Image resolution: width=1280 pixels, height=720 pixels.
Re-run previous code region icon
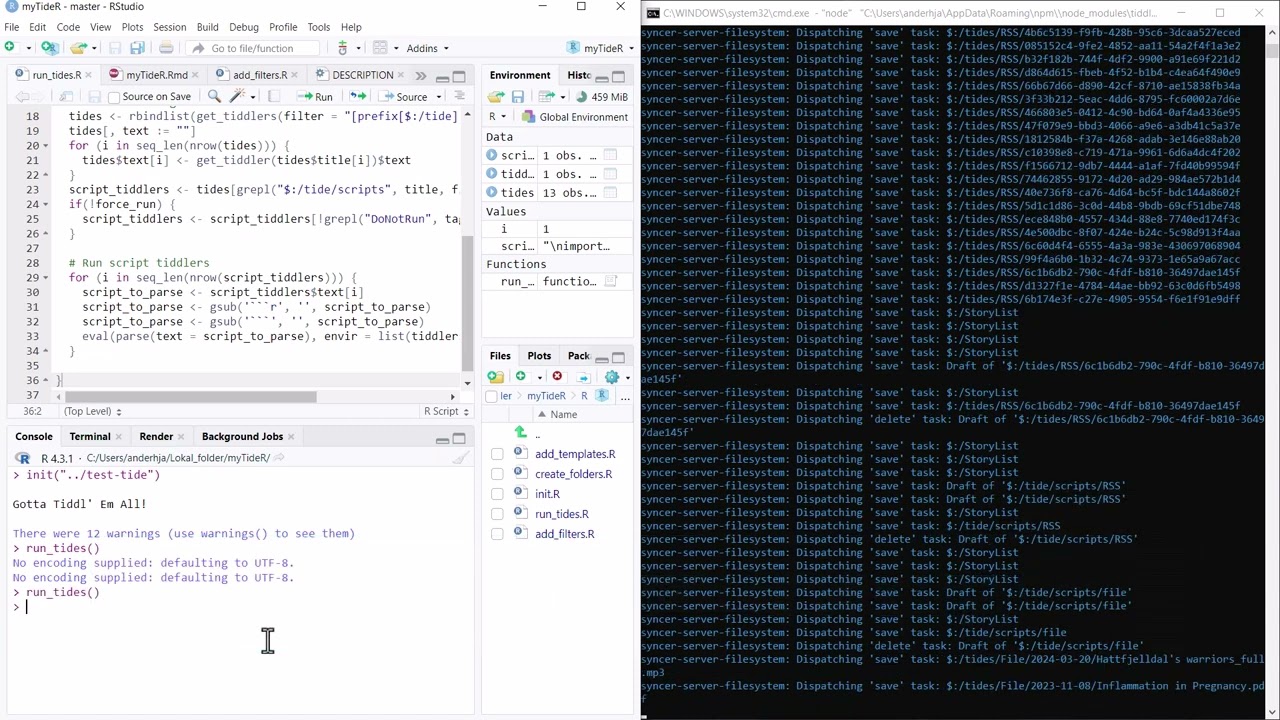click(x=358, y=97)
